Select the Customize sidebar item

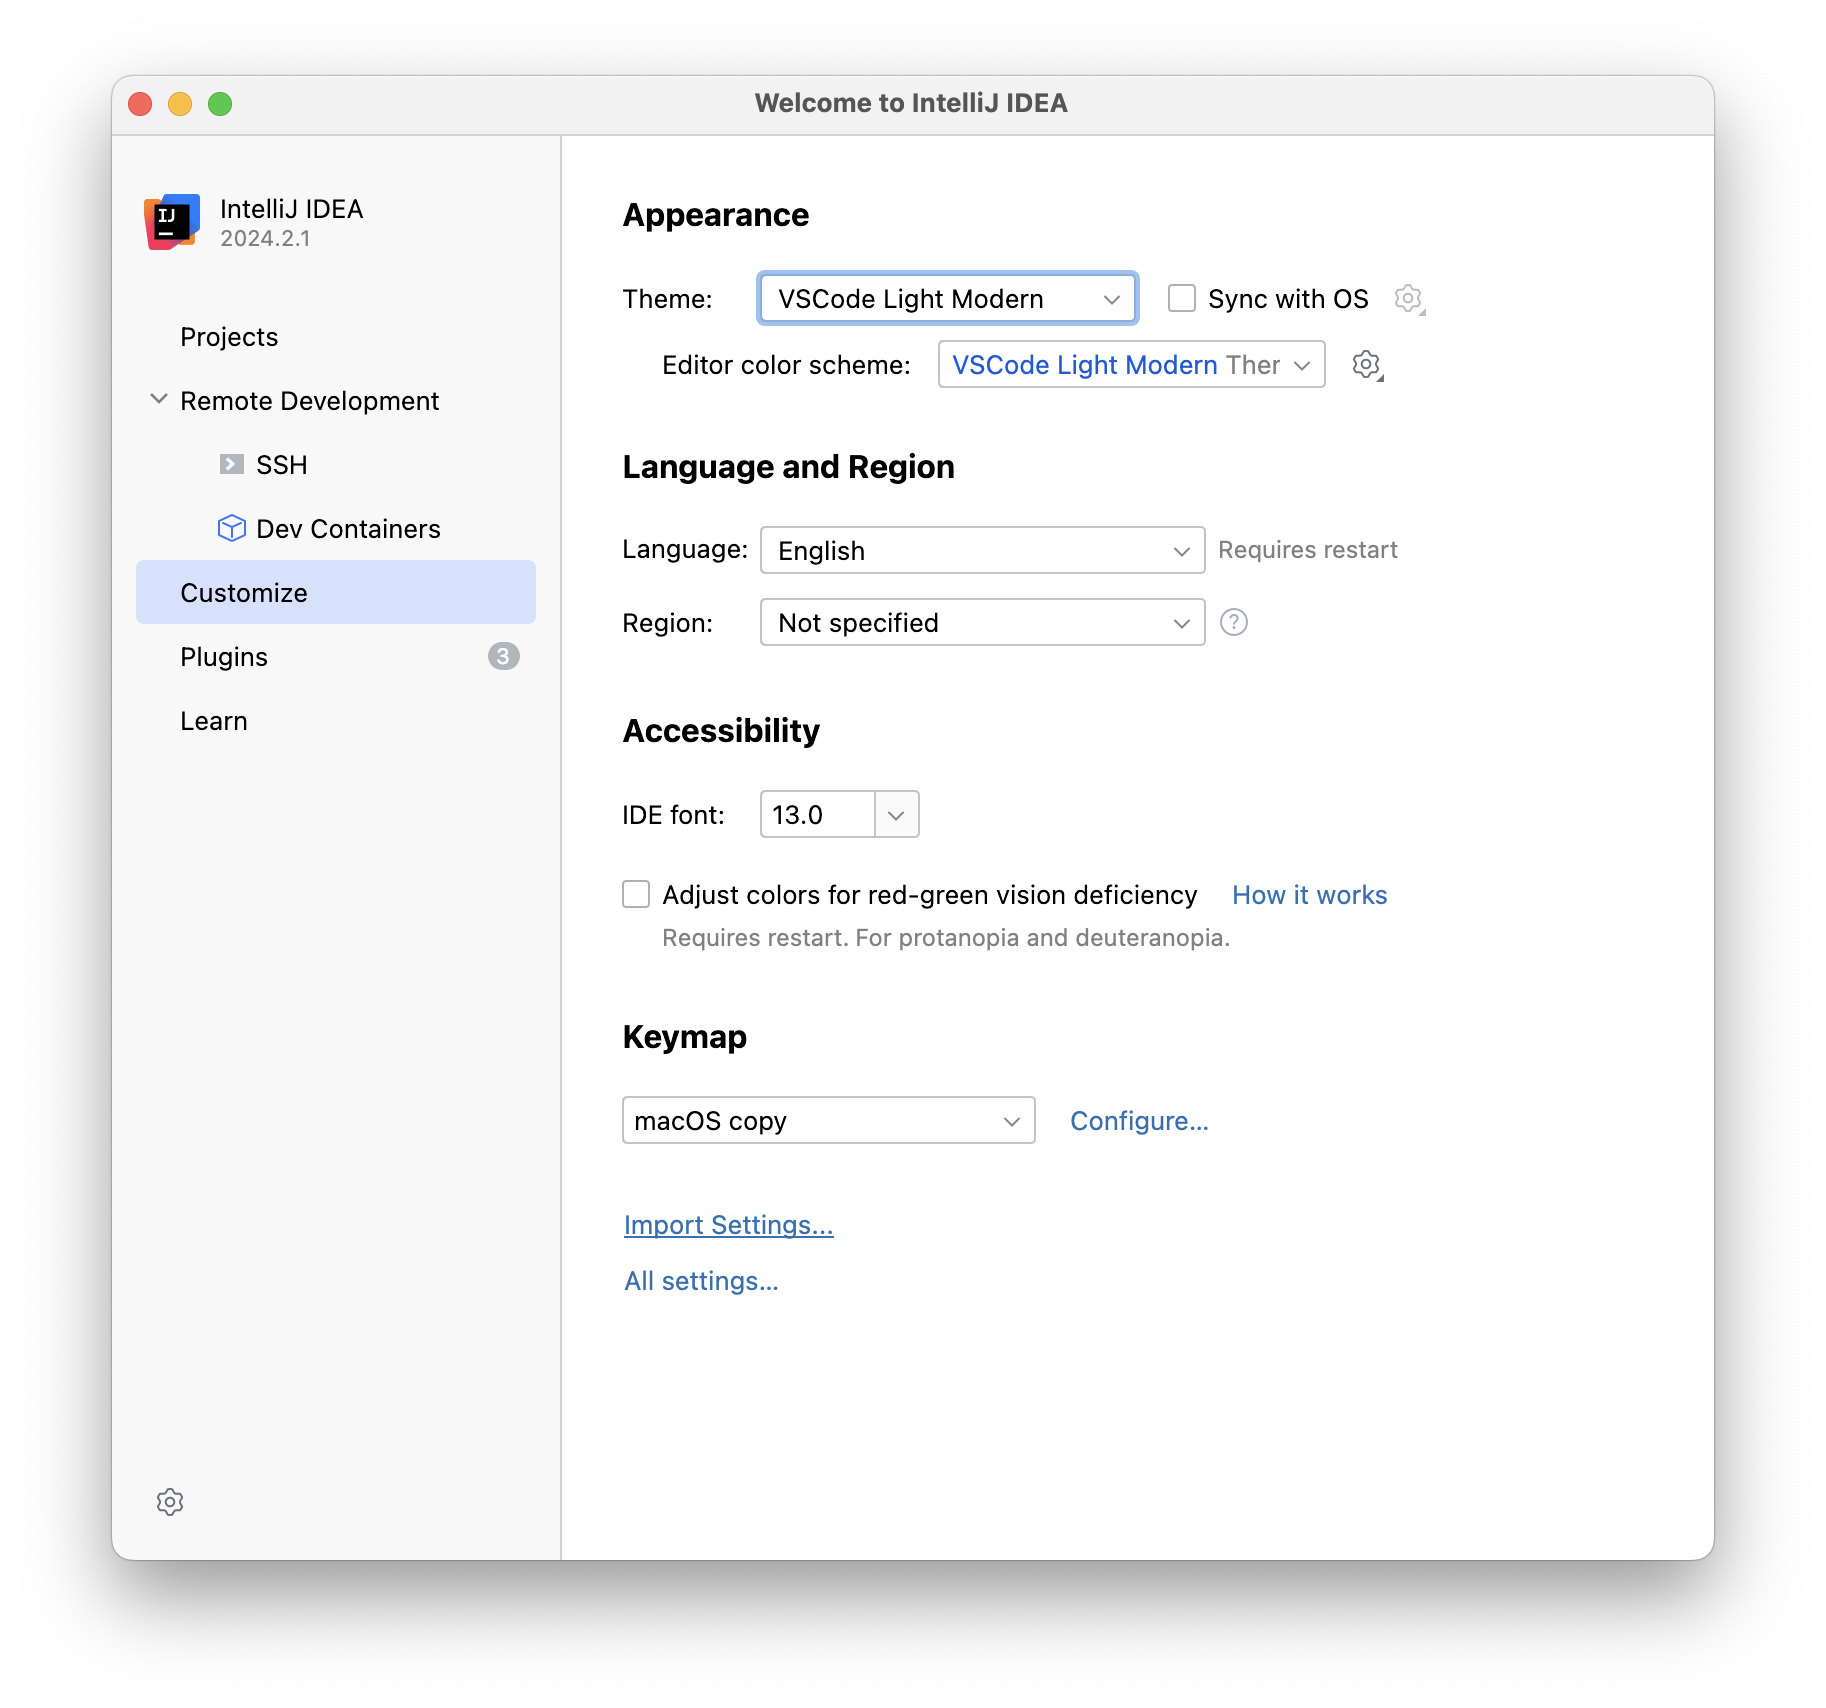tap(336, 592)
